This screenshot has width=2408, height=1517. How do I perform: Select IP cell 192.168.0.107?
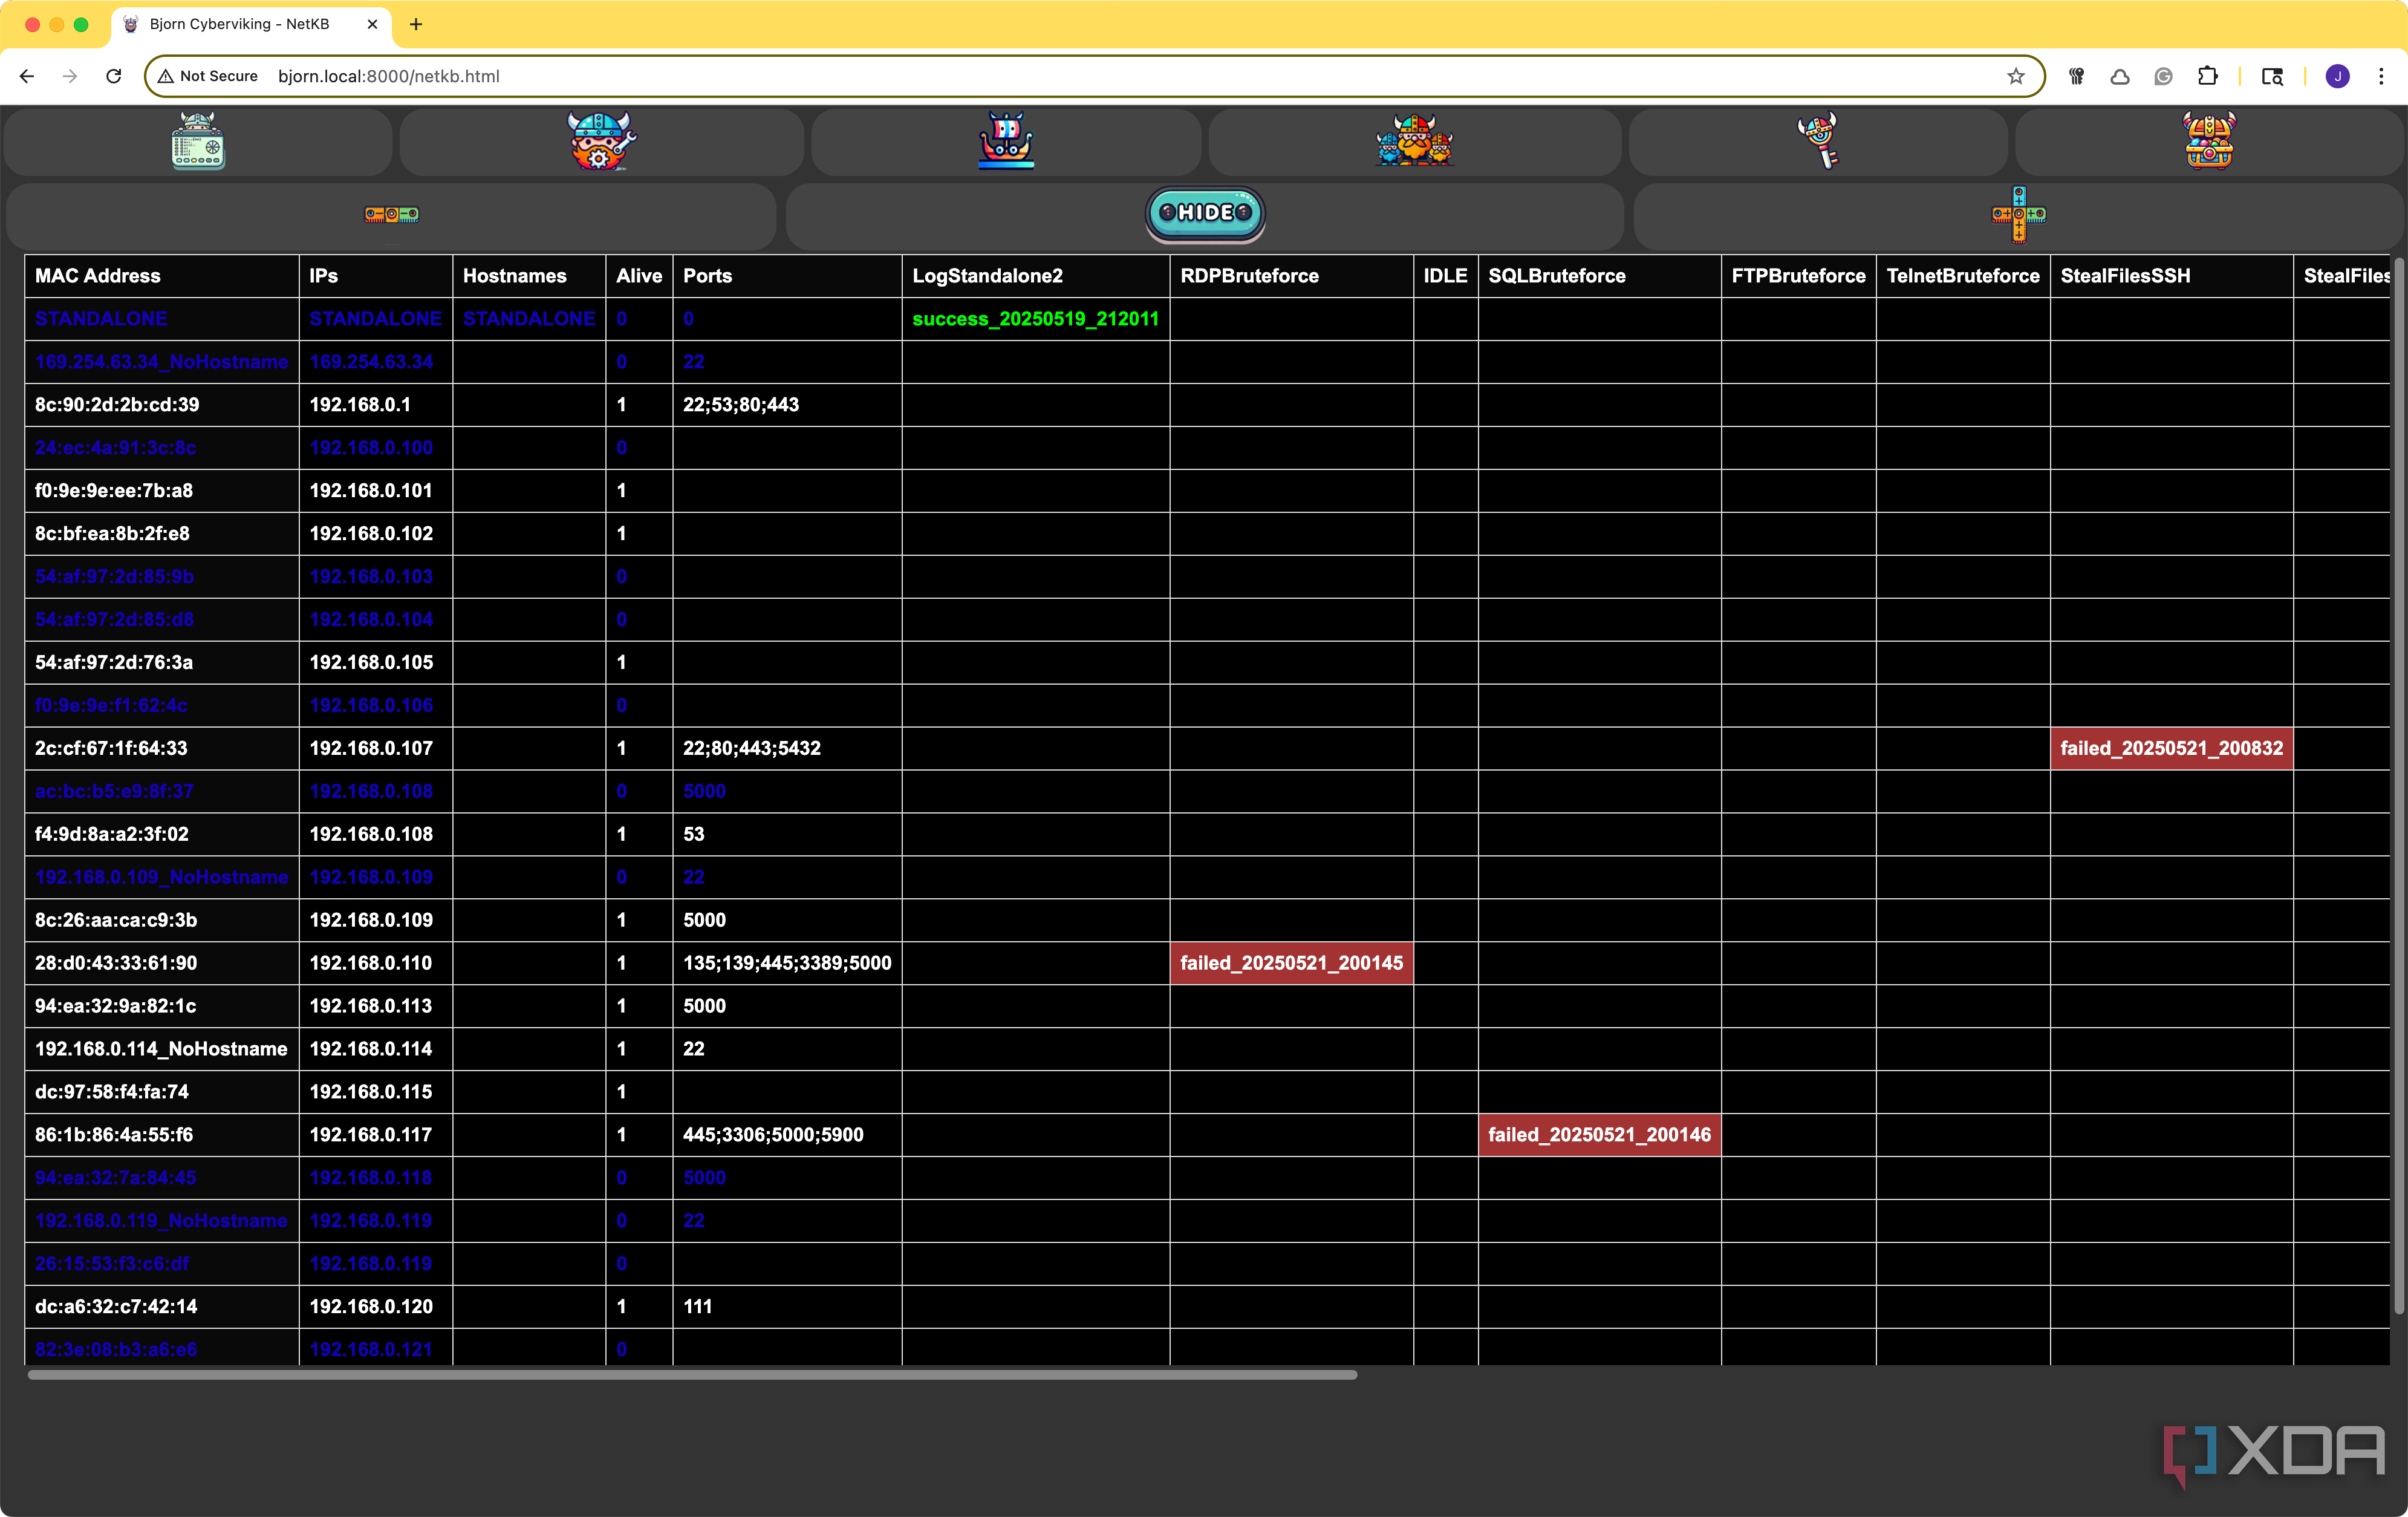tap(376, 748)
